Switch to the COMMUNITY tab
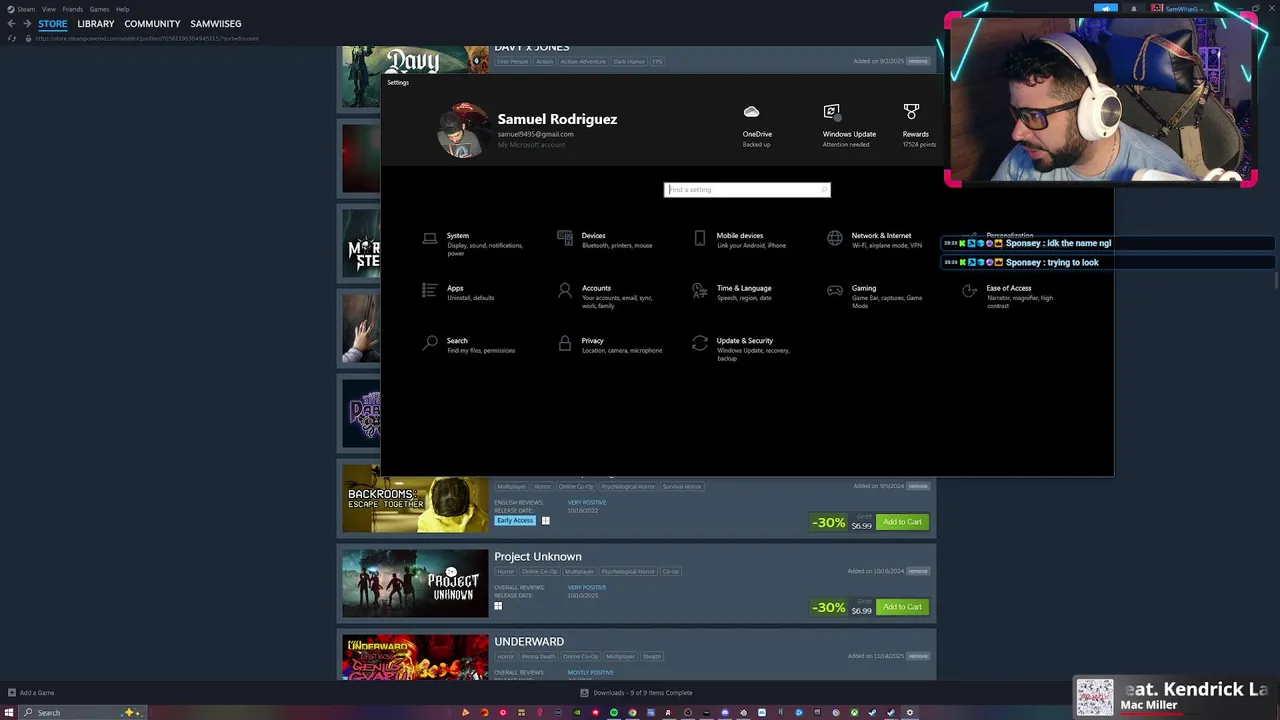The height and width of the screenshot is (720, 1280). tap(152, 24)
